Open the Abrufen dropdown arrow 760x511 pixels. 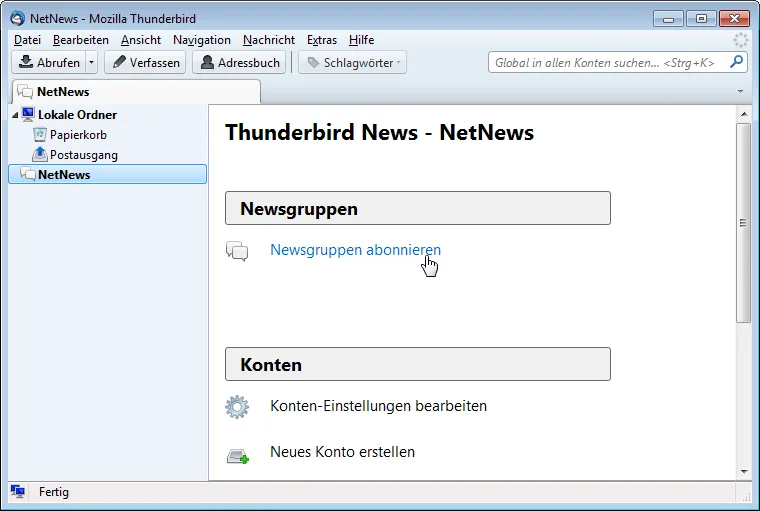coord(92,63)
